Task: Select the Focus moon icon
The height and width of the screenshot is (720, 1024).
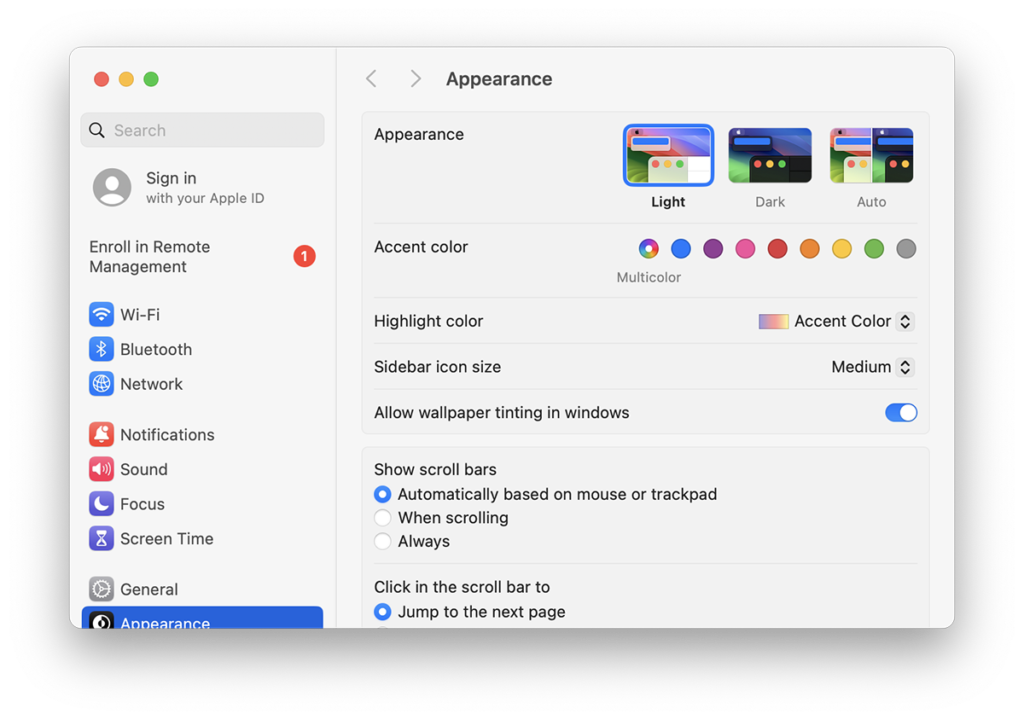Action: [x=101, y=504]
